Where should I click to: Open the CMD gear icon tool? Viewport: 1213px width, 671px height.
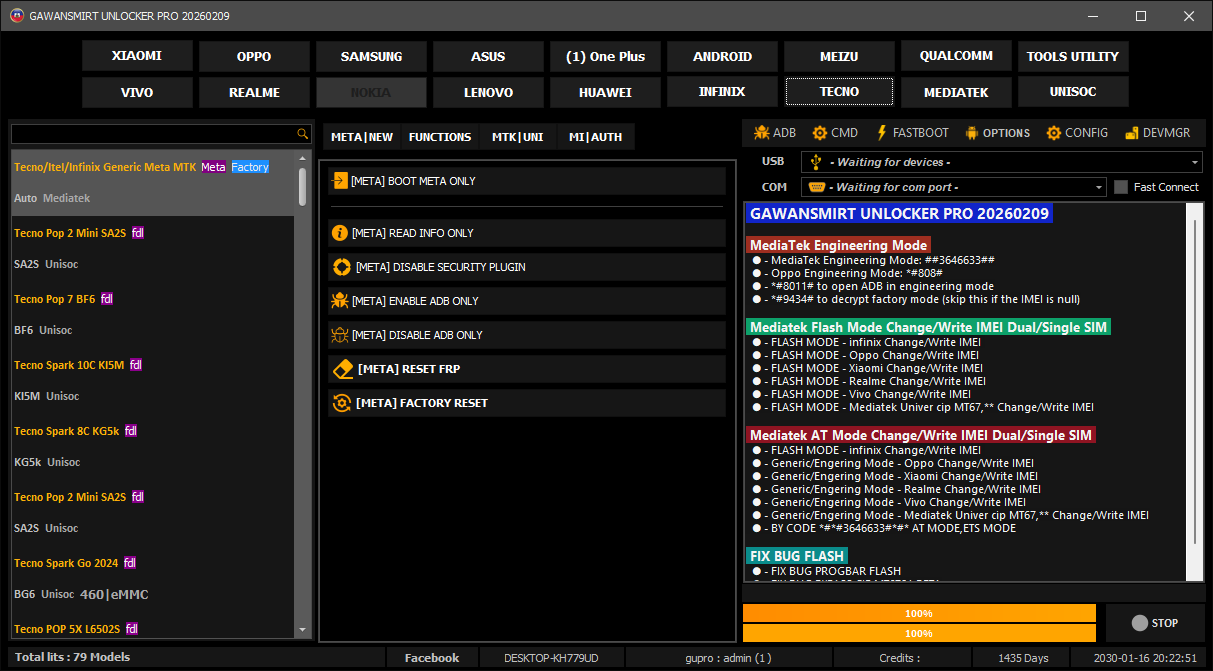(x=820, y=133)
